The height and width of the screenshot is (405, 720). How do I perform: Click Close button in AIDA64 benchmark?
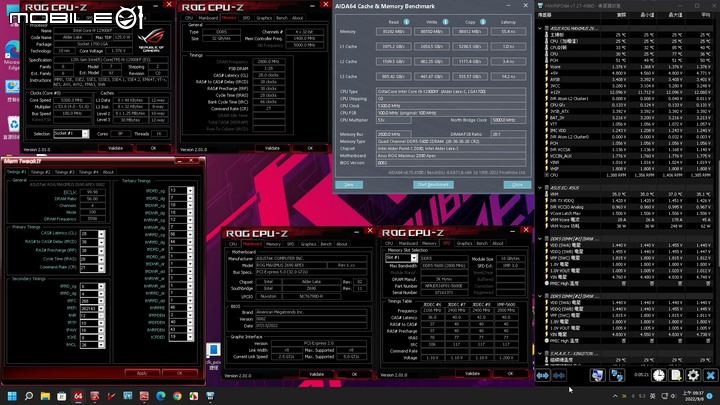coord(517,185)
